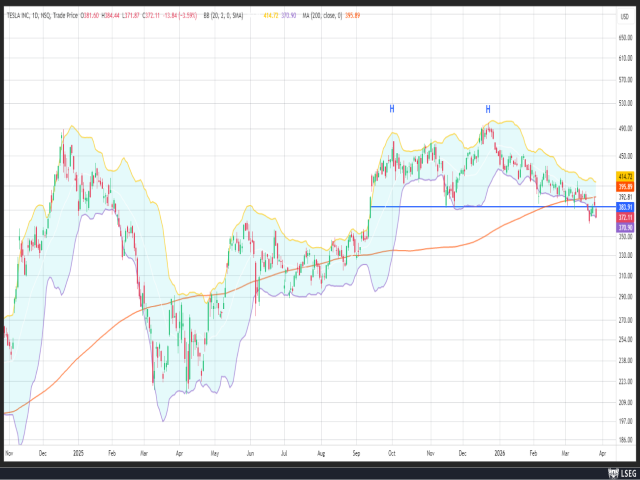Screen dimensions: 640x480
Task: Click the 270.00 price axis label
Action: click(626, 320)
